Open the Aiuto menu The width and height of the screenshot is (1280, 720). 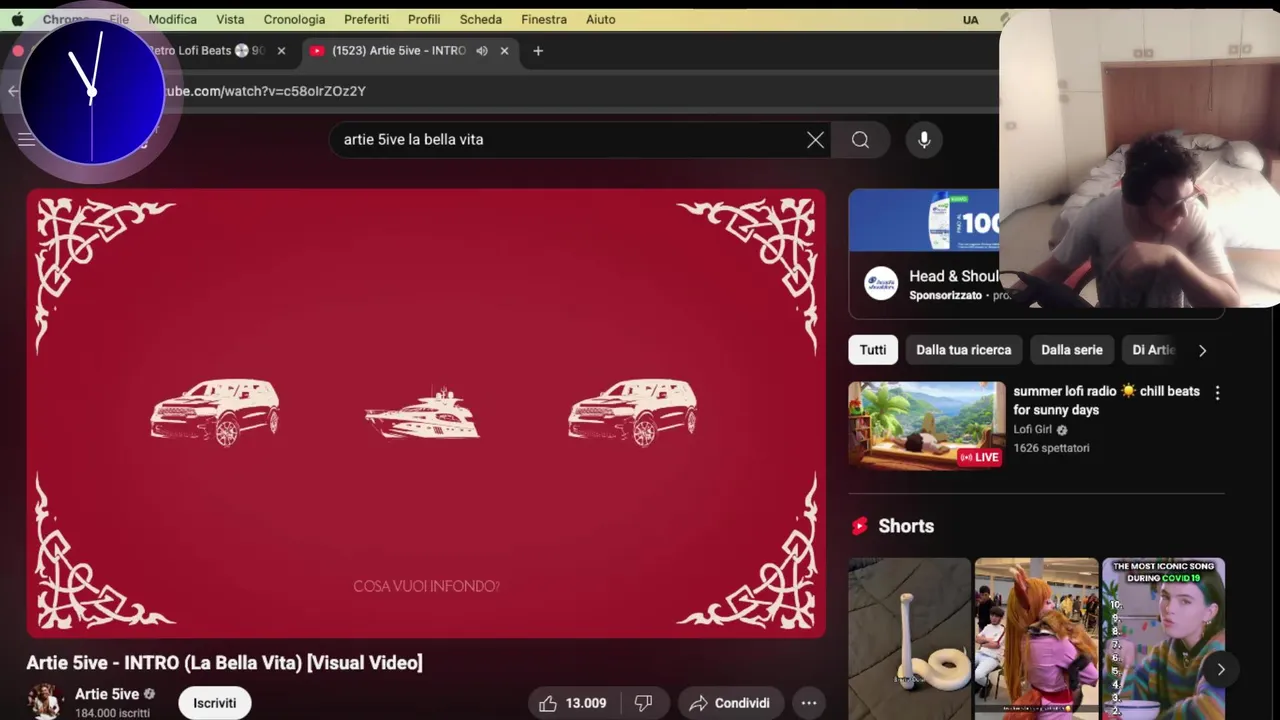coord(601,19)
